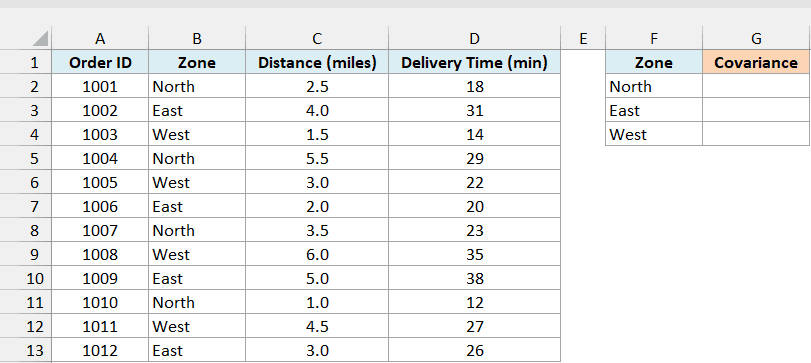Screen dimensions: 811x363
Task: Select cell with Order ID 1006
Action: (x=100, y=206)
